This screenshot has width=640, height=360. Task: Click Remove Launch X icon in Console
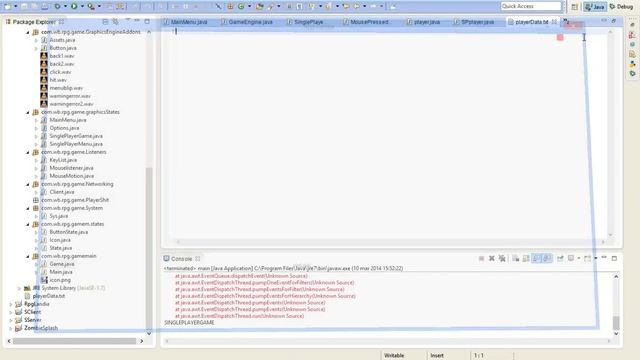491,258
